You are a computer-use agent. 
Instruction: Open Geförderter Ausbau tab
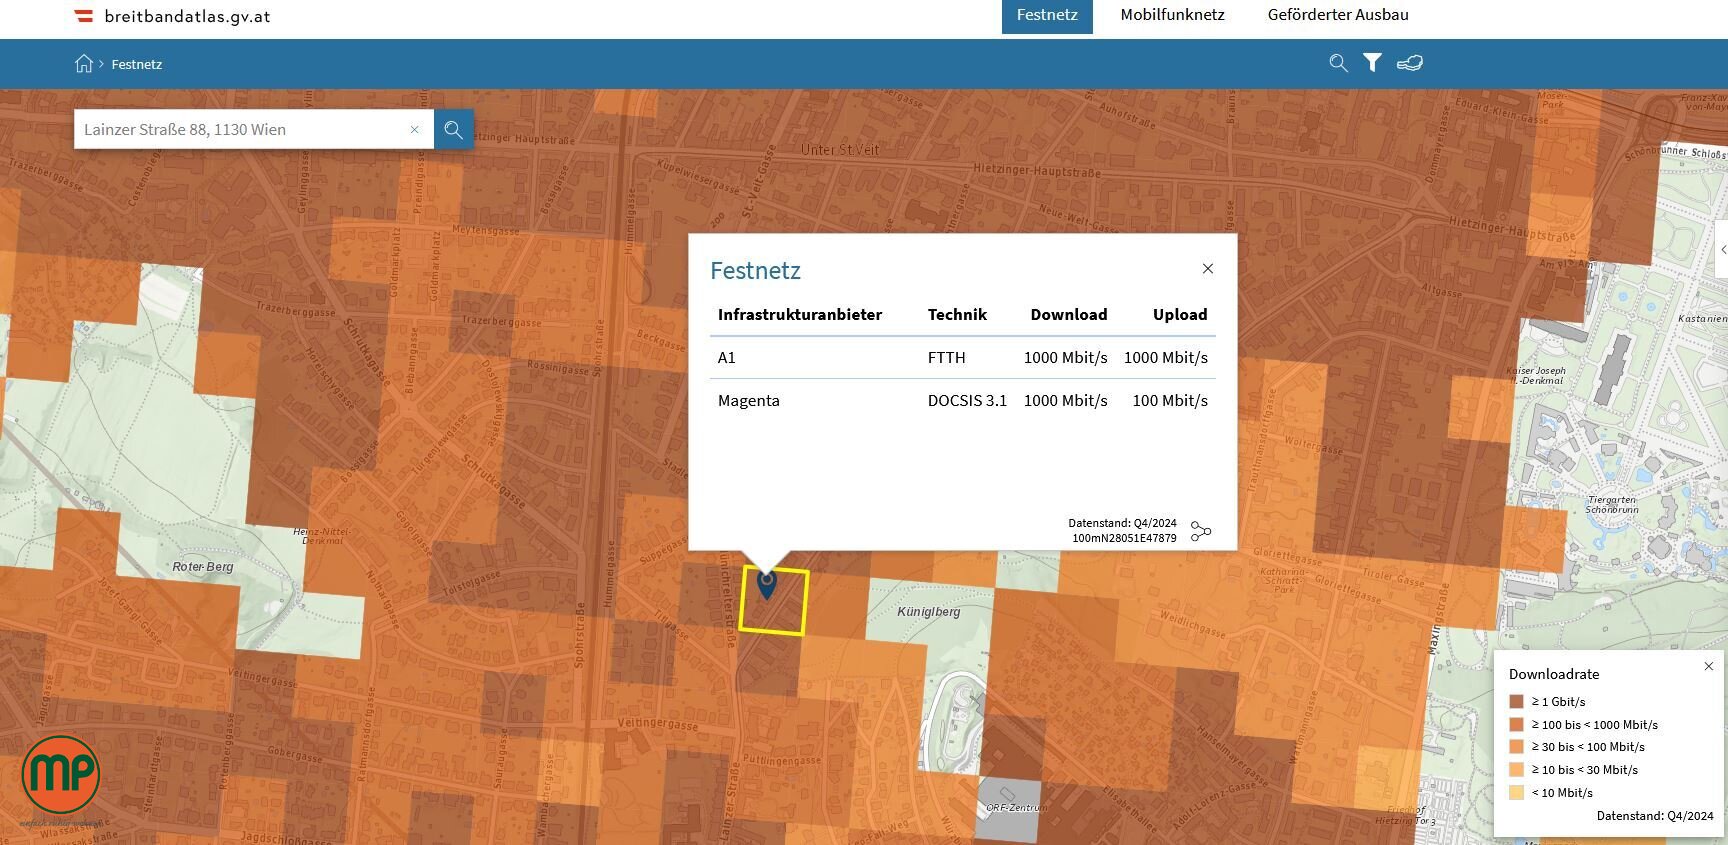tap(1338, 15)
